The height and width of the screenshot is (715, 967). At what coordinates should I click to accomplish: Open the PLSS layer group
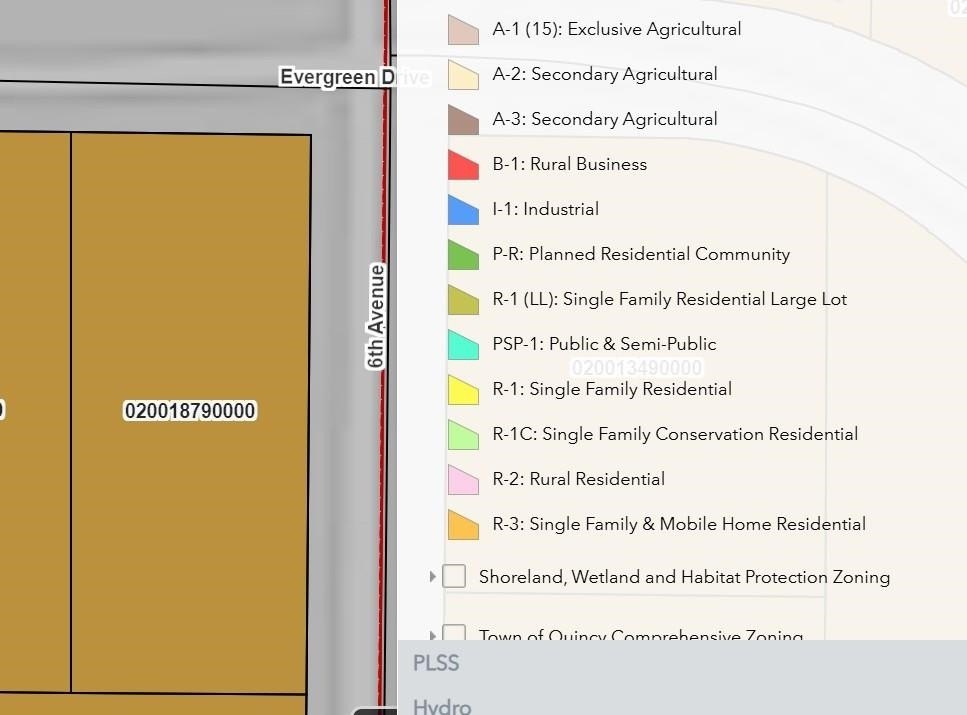[436, 663]
